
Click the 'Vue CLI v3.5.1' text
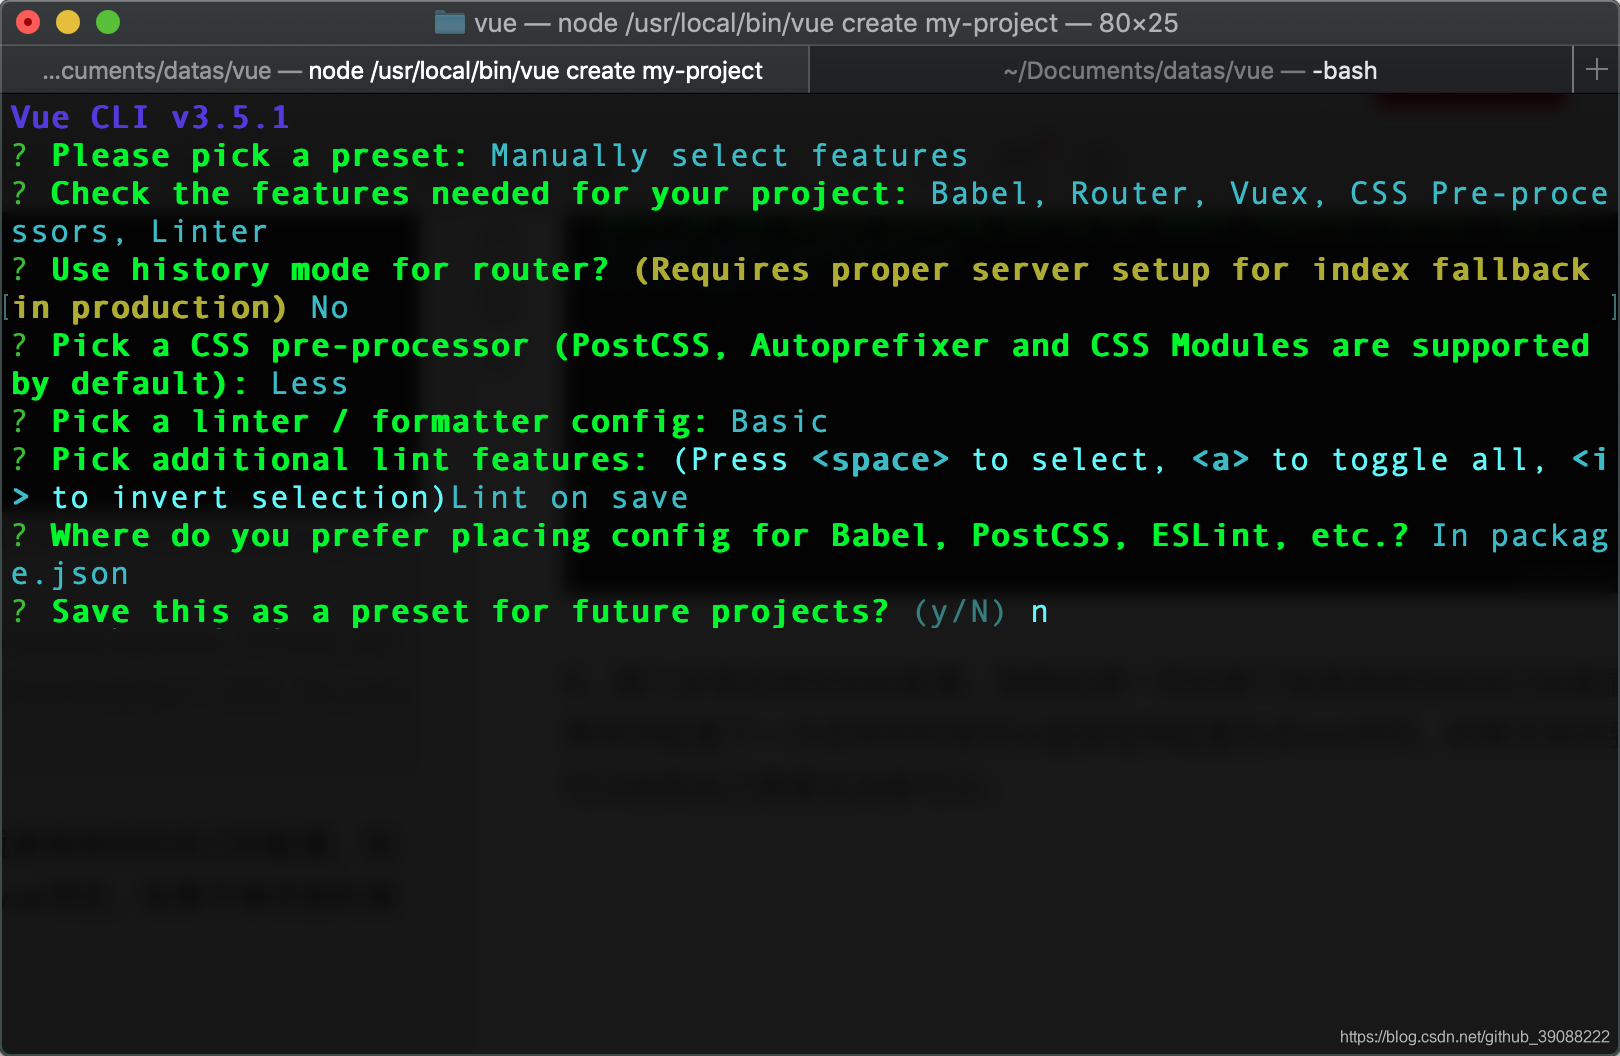(150, 118)
